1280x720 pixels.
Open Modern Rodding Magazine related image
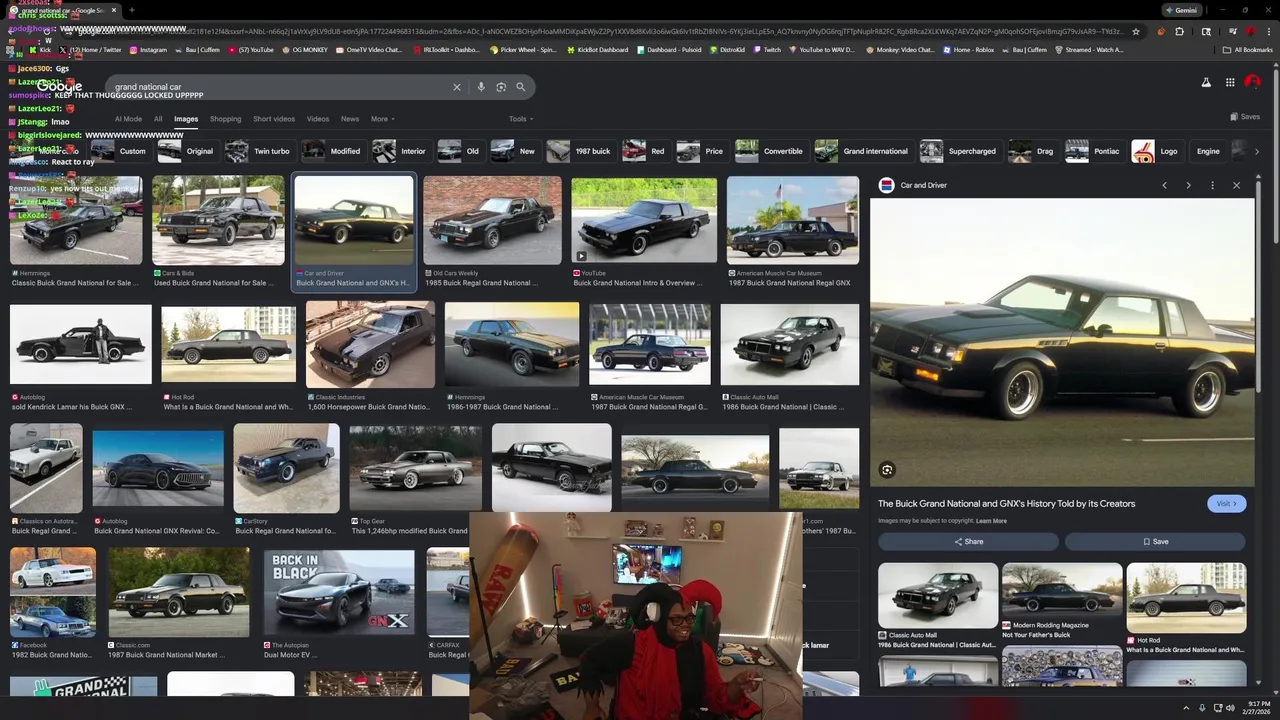(x=1062, y=590)
